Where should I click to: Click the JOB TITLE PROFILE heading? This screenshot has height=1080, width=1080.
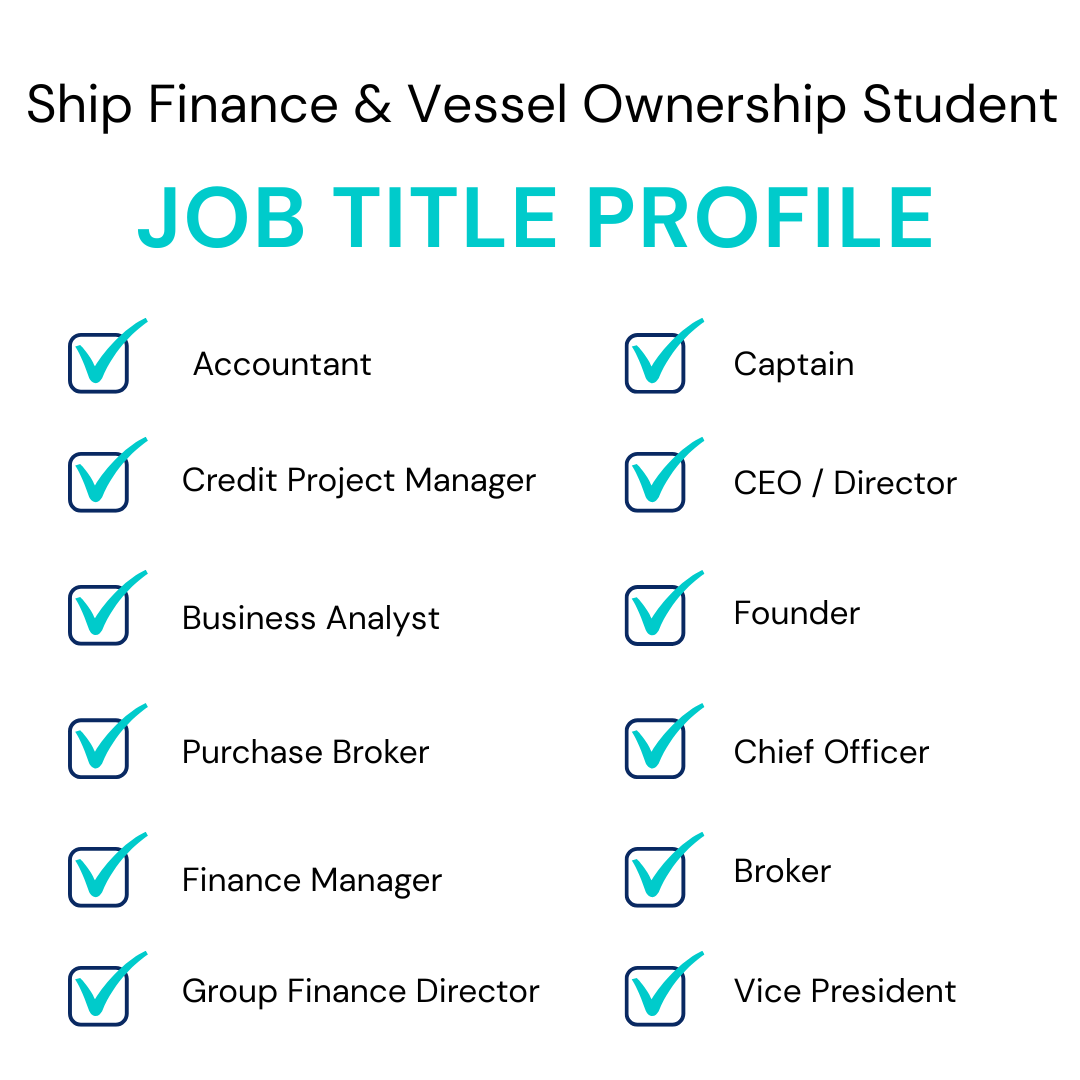tap(536, 218)
